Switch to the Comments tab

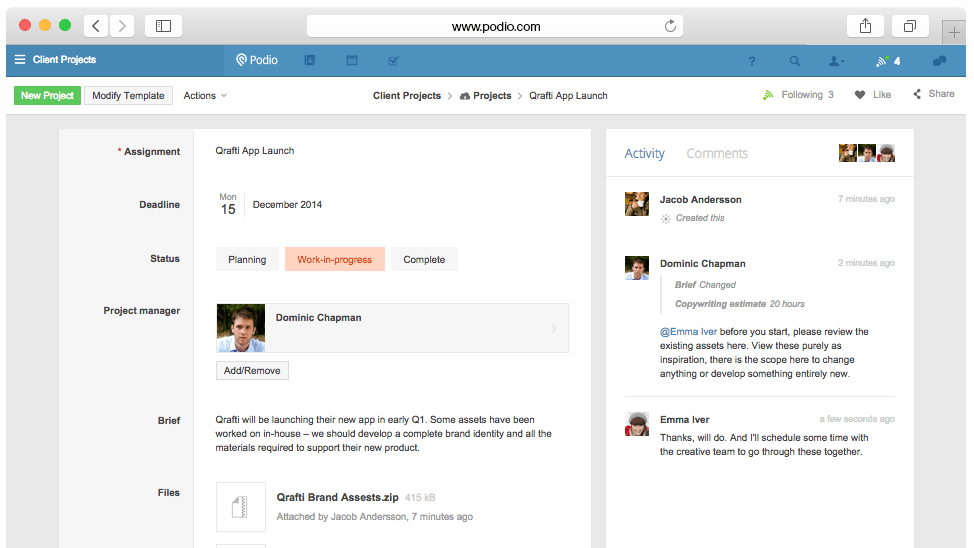[717, 153]
